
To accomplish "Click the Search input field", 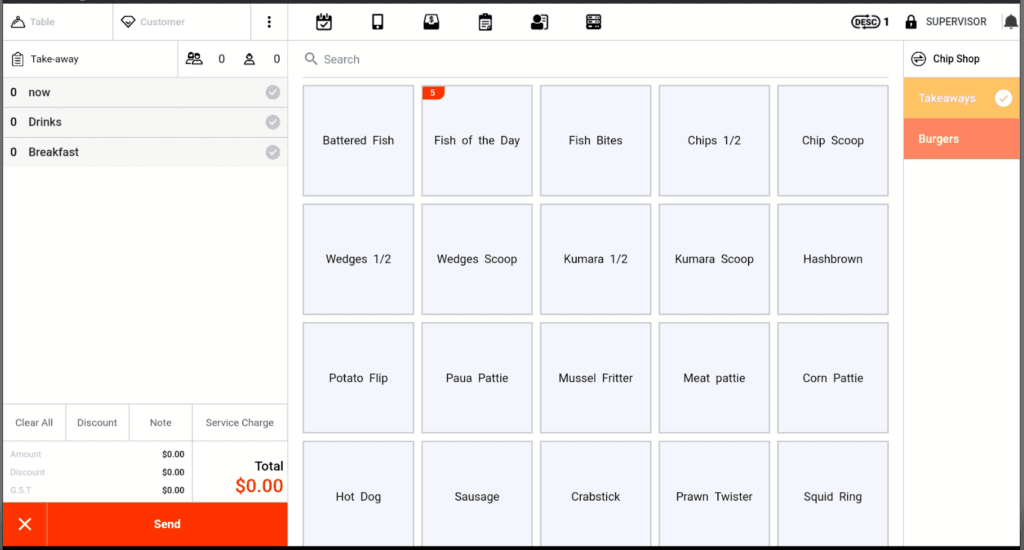I will [x=600, y=60].
